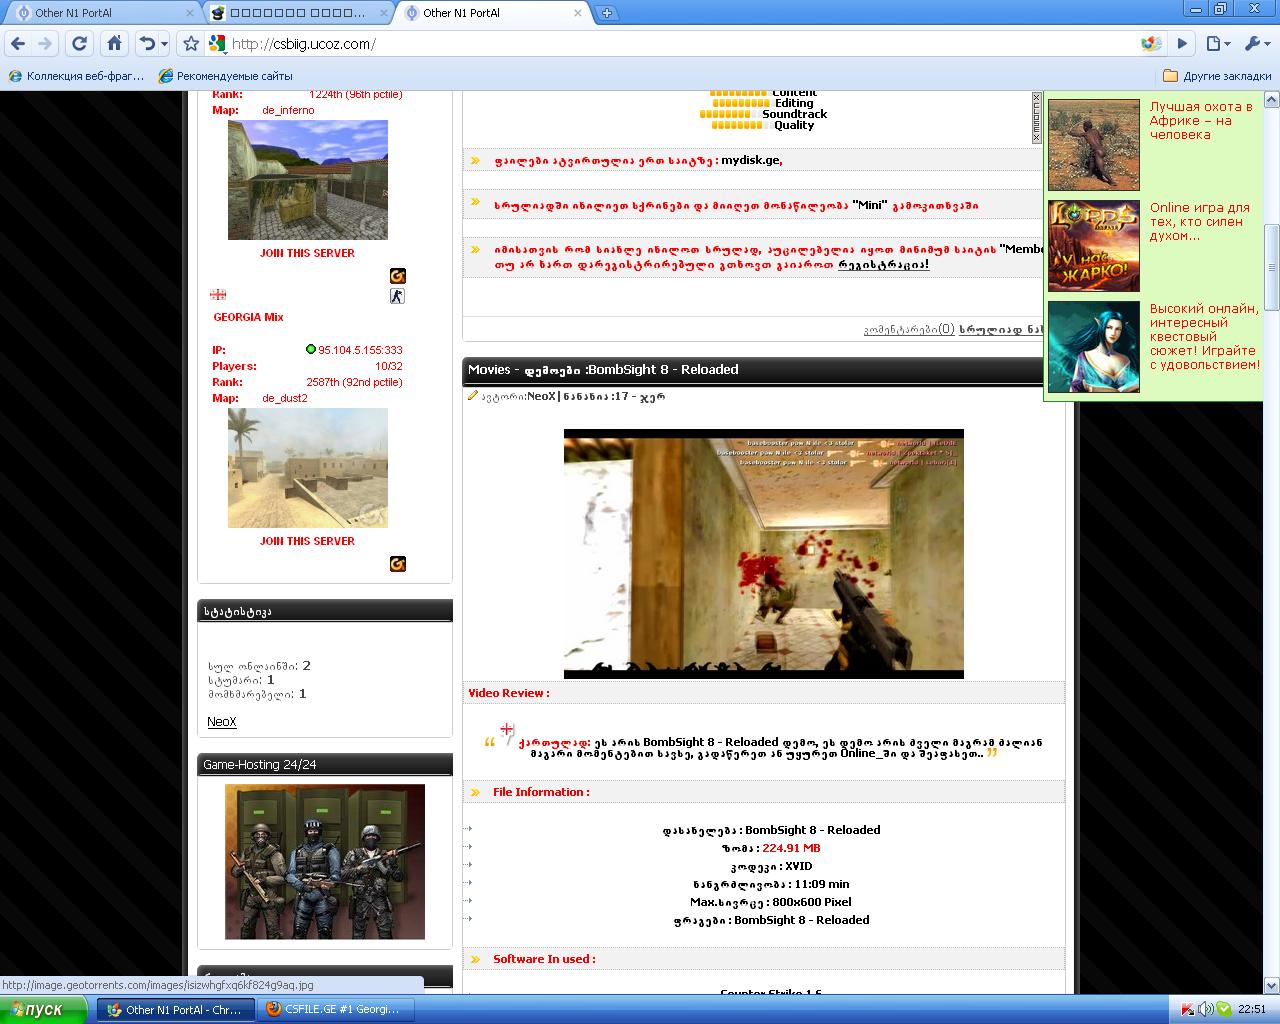Click the red Kaspersky tray icon
The image size is (1280, 1024).
click(1188, 1010)
